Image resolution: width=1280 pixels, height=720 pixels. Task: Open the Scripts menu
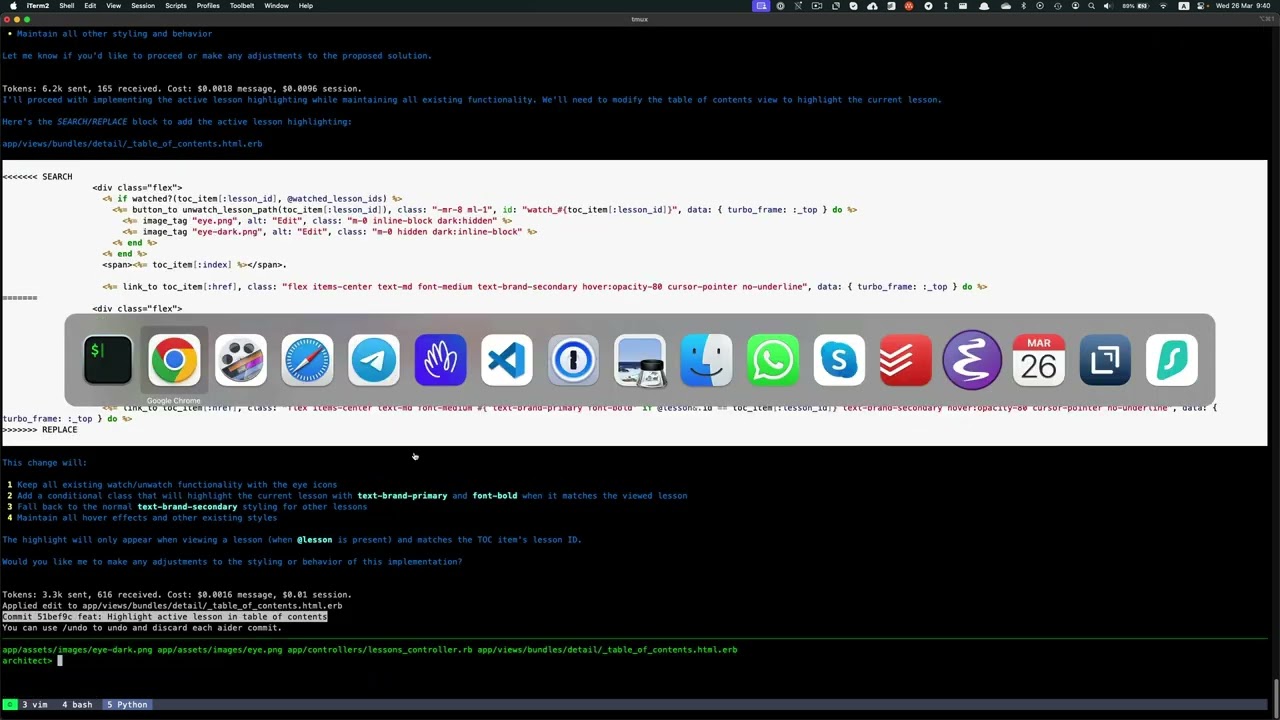(x=176, y=6)
